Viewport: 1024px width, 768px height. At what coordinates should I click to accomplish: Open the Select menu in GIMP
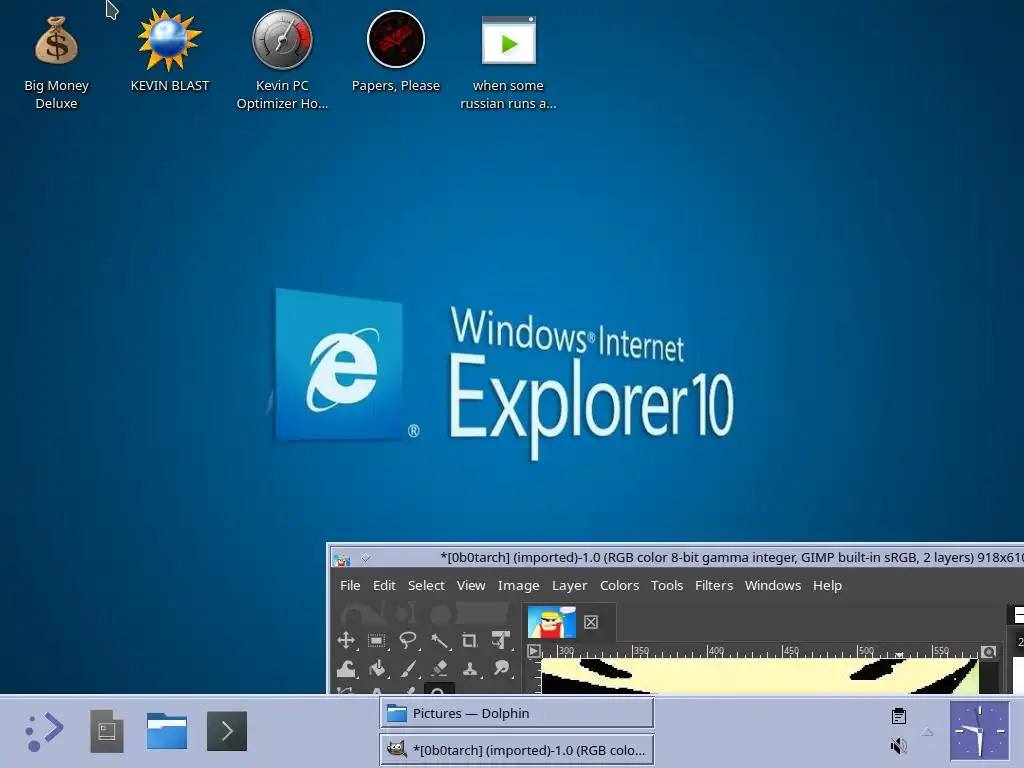pyautogui.click(x=426, y=585)
